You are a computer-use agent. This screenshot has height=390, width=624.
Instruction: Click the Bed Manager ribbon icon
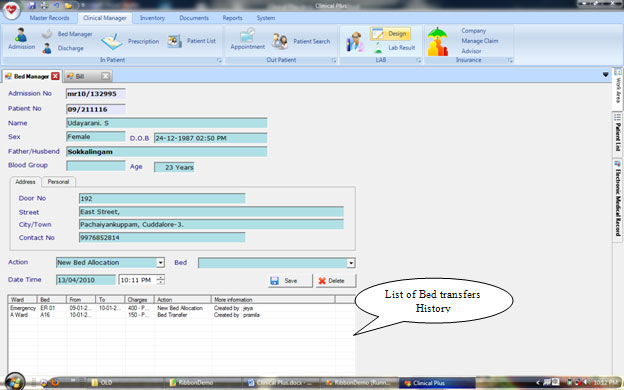pyautogui.click(x=47, y=34)
